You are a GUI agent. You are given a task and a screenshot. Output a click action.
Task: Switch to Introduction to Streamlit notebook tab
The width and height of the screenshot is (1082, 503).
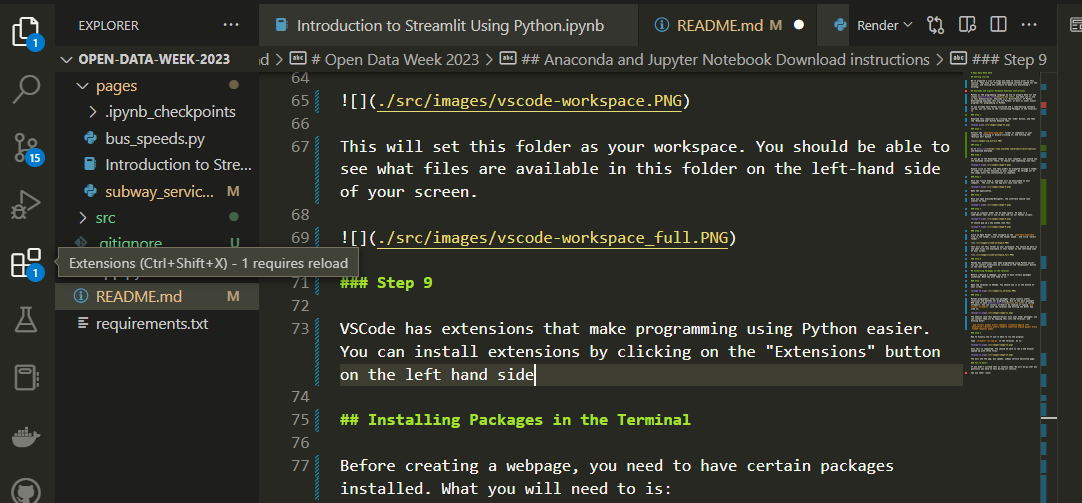[x=449, y=26]
